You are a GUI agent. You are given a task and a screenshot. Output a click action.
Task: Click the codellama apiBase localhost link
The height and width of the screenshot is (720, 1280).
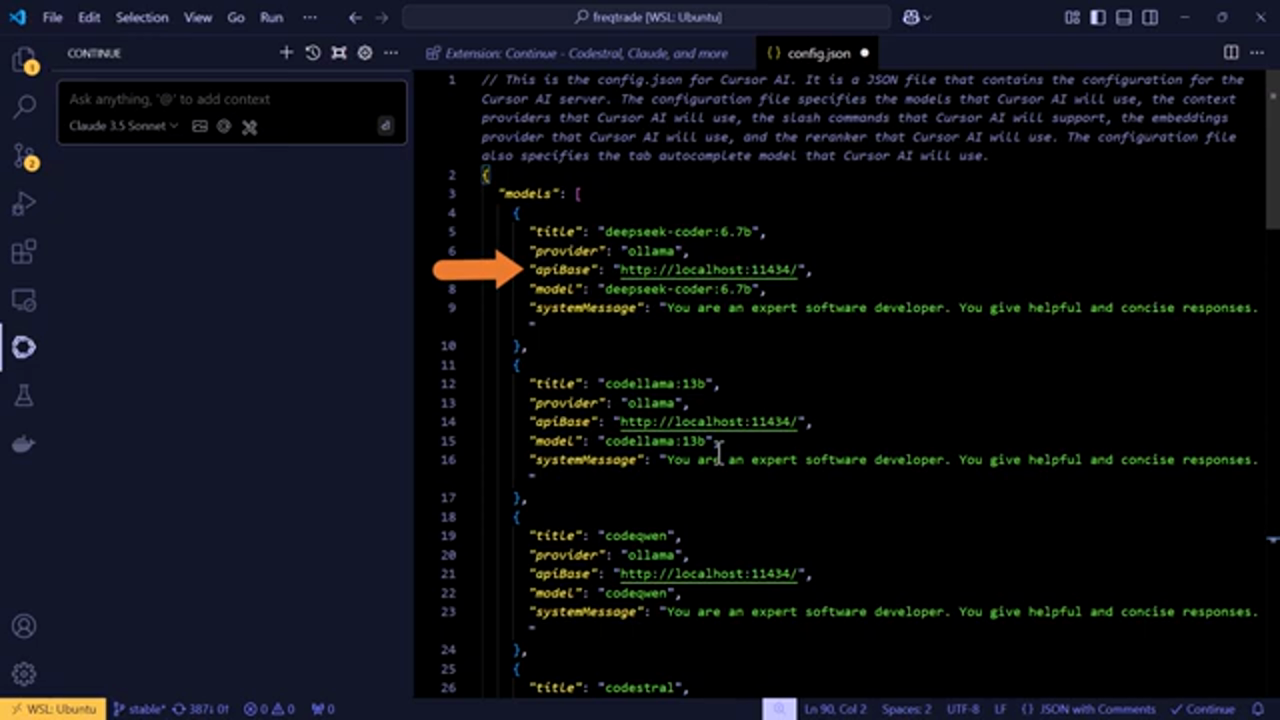(x=709, y=422)
